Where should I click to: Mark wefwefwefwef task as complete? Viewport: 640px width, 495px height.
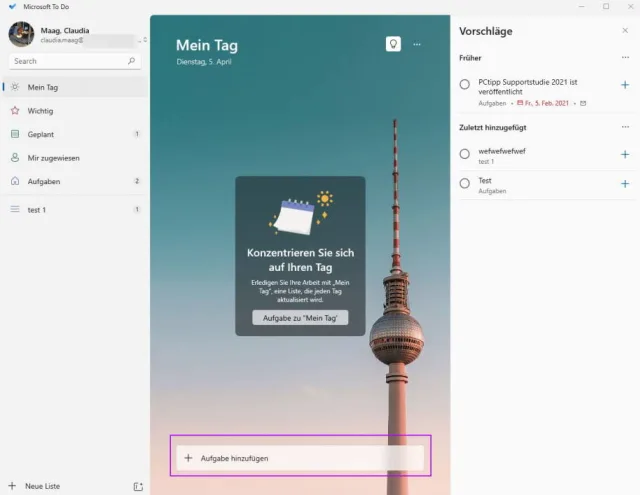pos(465,154)
